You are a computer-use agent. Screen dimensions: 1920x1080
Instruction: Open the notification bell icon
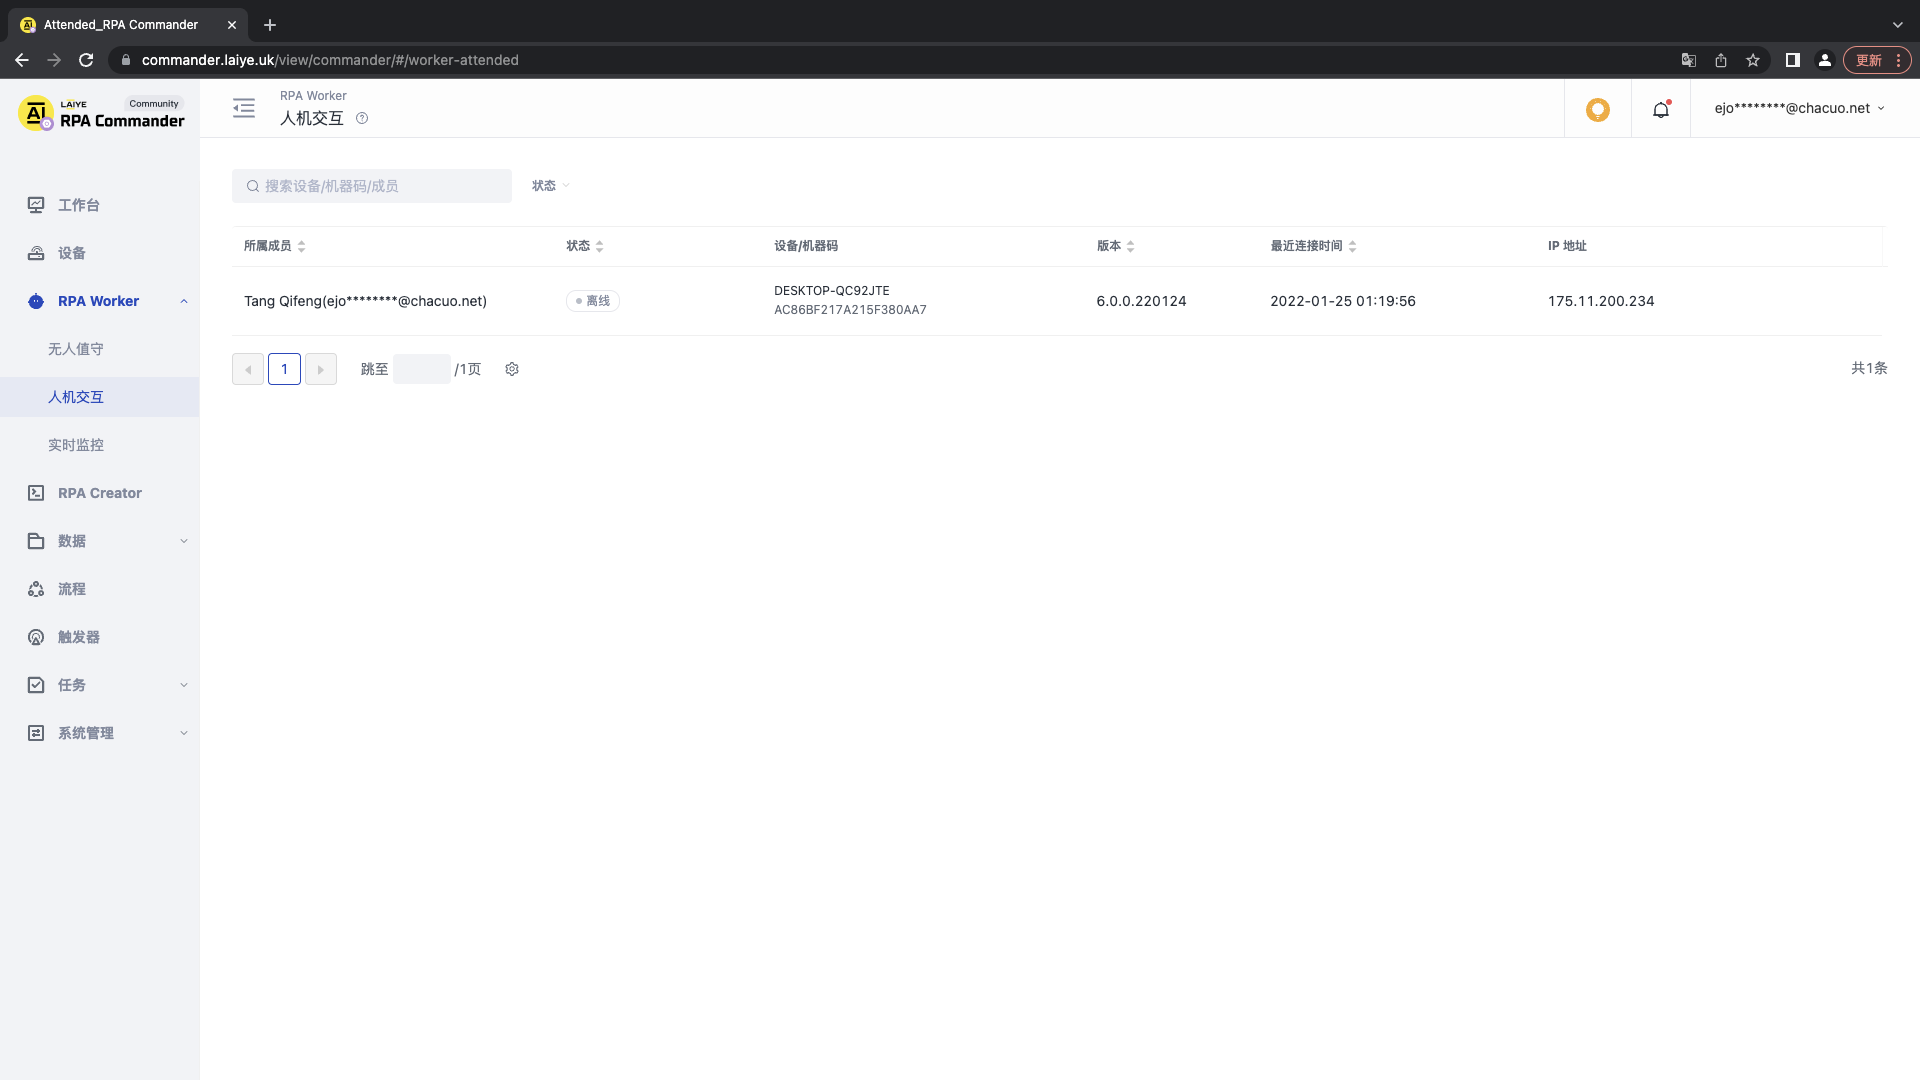pyautogui.click(x=1661, y=109)
